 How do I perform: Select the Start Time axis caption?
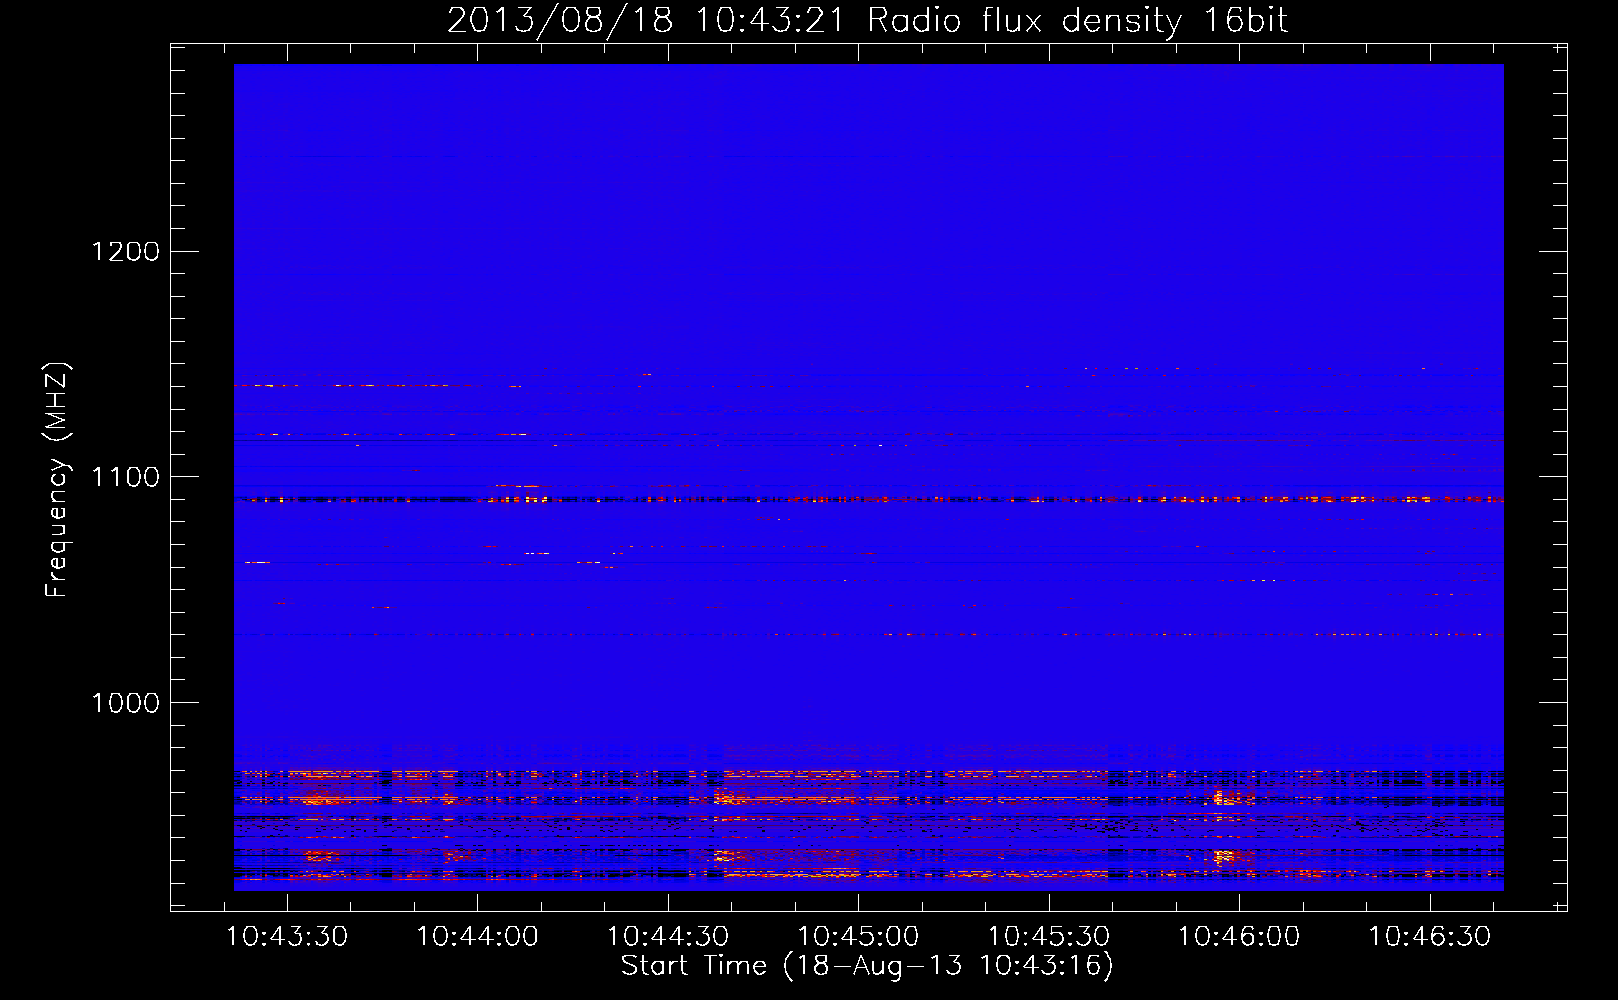point(867,966)
